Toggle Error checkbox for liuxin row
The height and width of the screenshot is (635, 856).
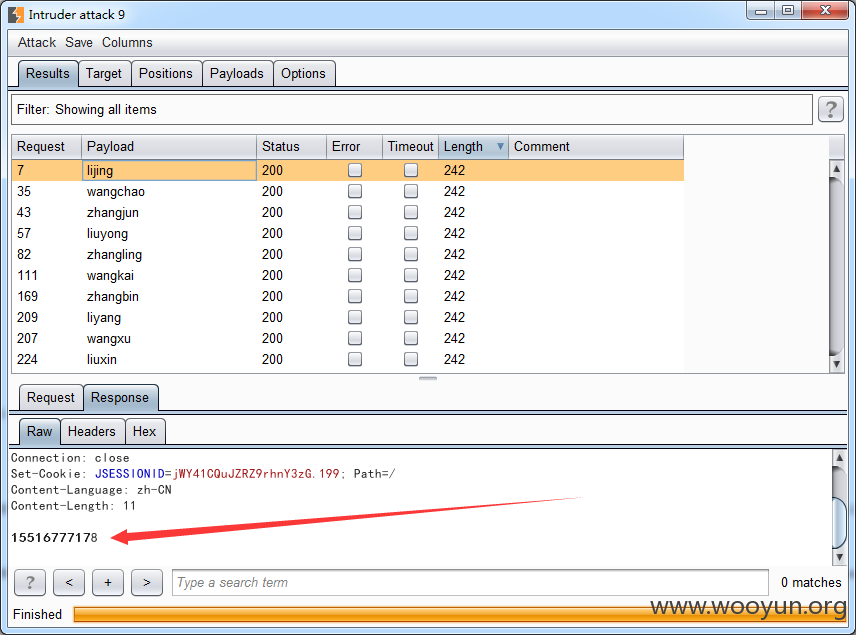tap(355, 359)
